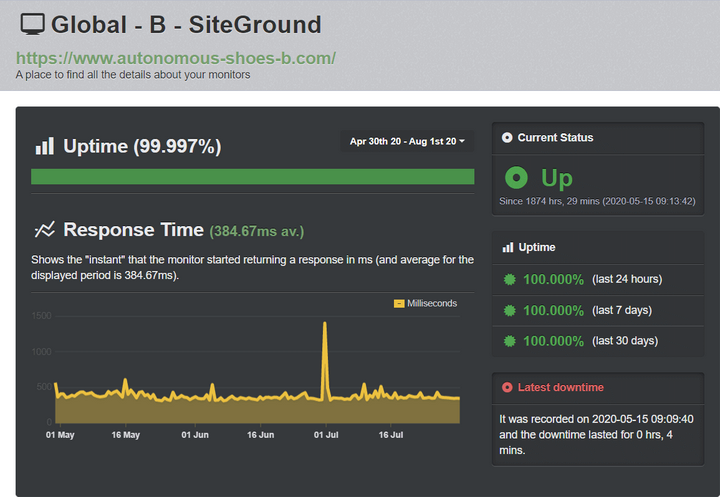Viewport: 720px width, 497px height.
Task: Click the green badge icon for last 7 days
Action: tap(510, 311)
